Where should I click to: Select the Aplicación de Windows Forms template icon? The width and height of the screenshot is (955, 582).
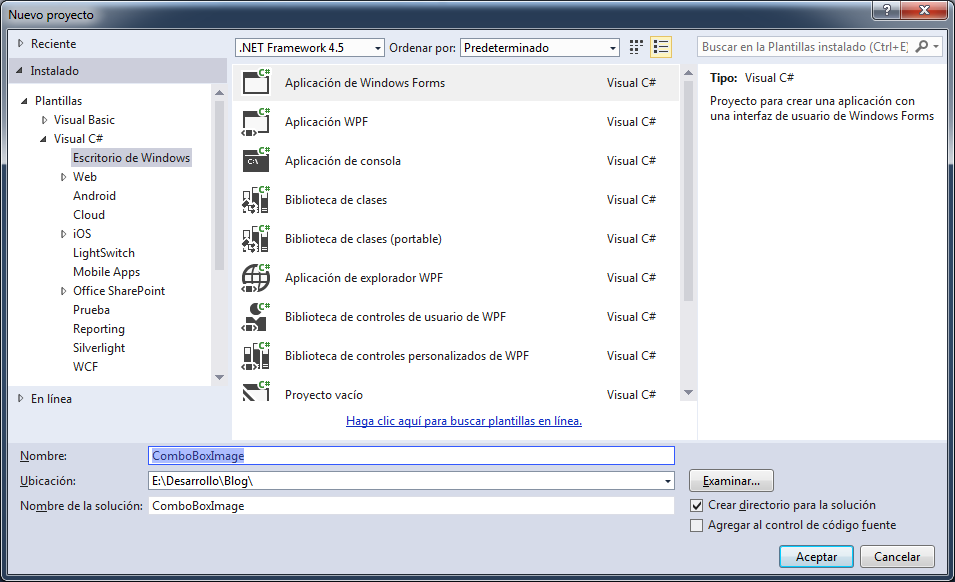click(256, 84)
